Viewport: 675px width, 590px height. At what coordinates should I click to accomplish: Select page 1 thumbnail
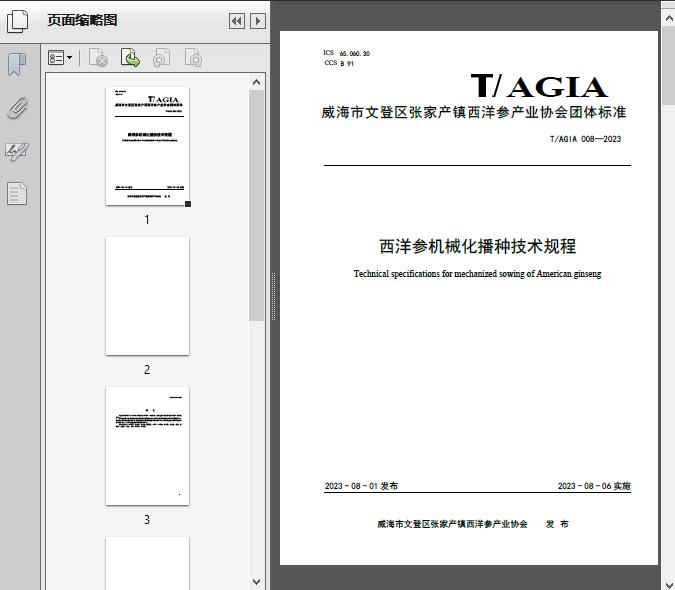click(147, 146)
